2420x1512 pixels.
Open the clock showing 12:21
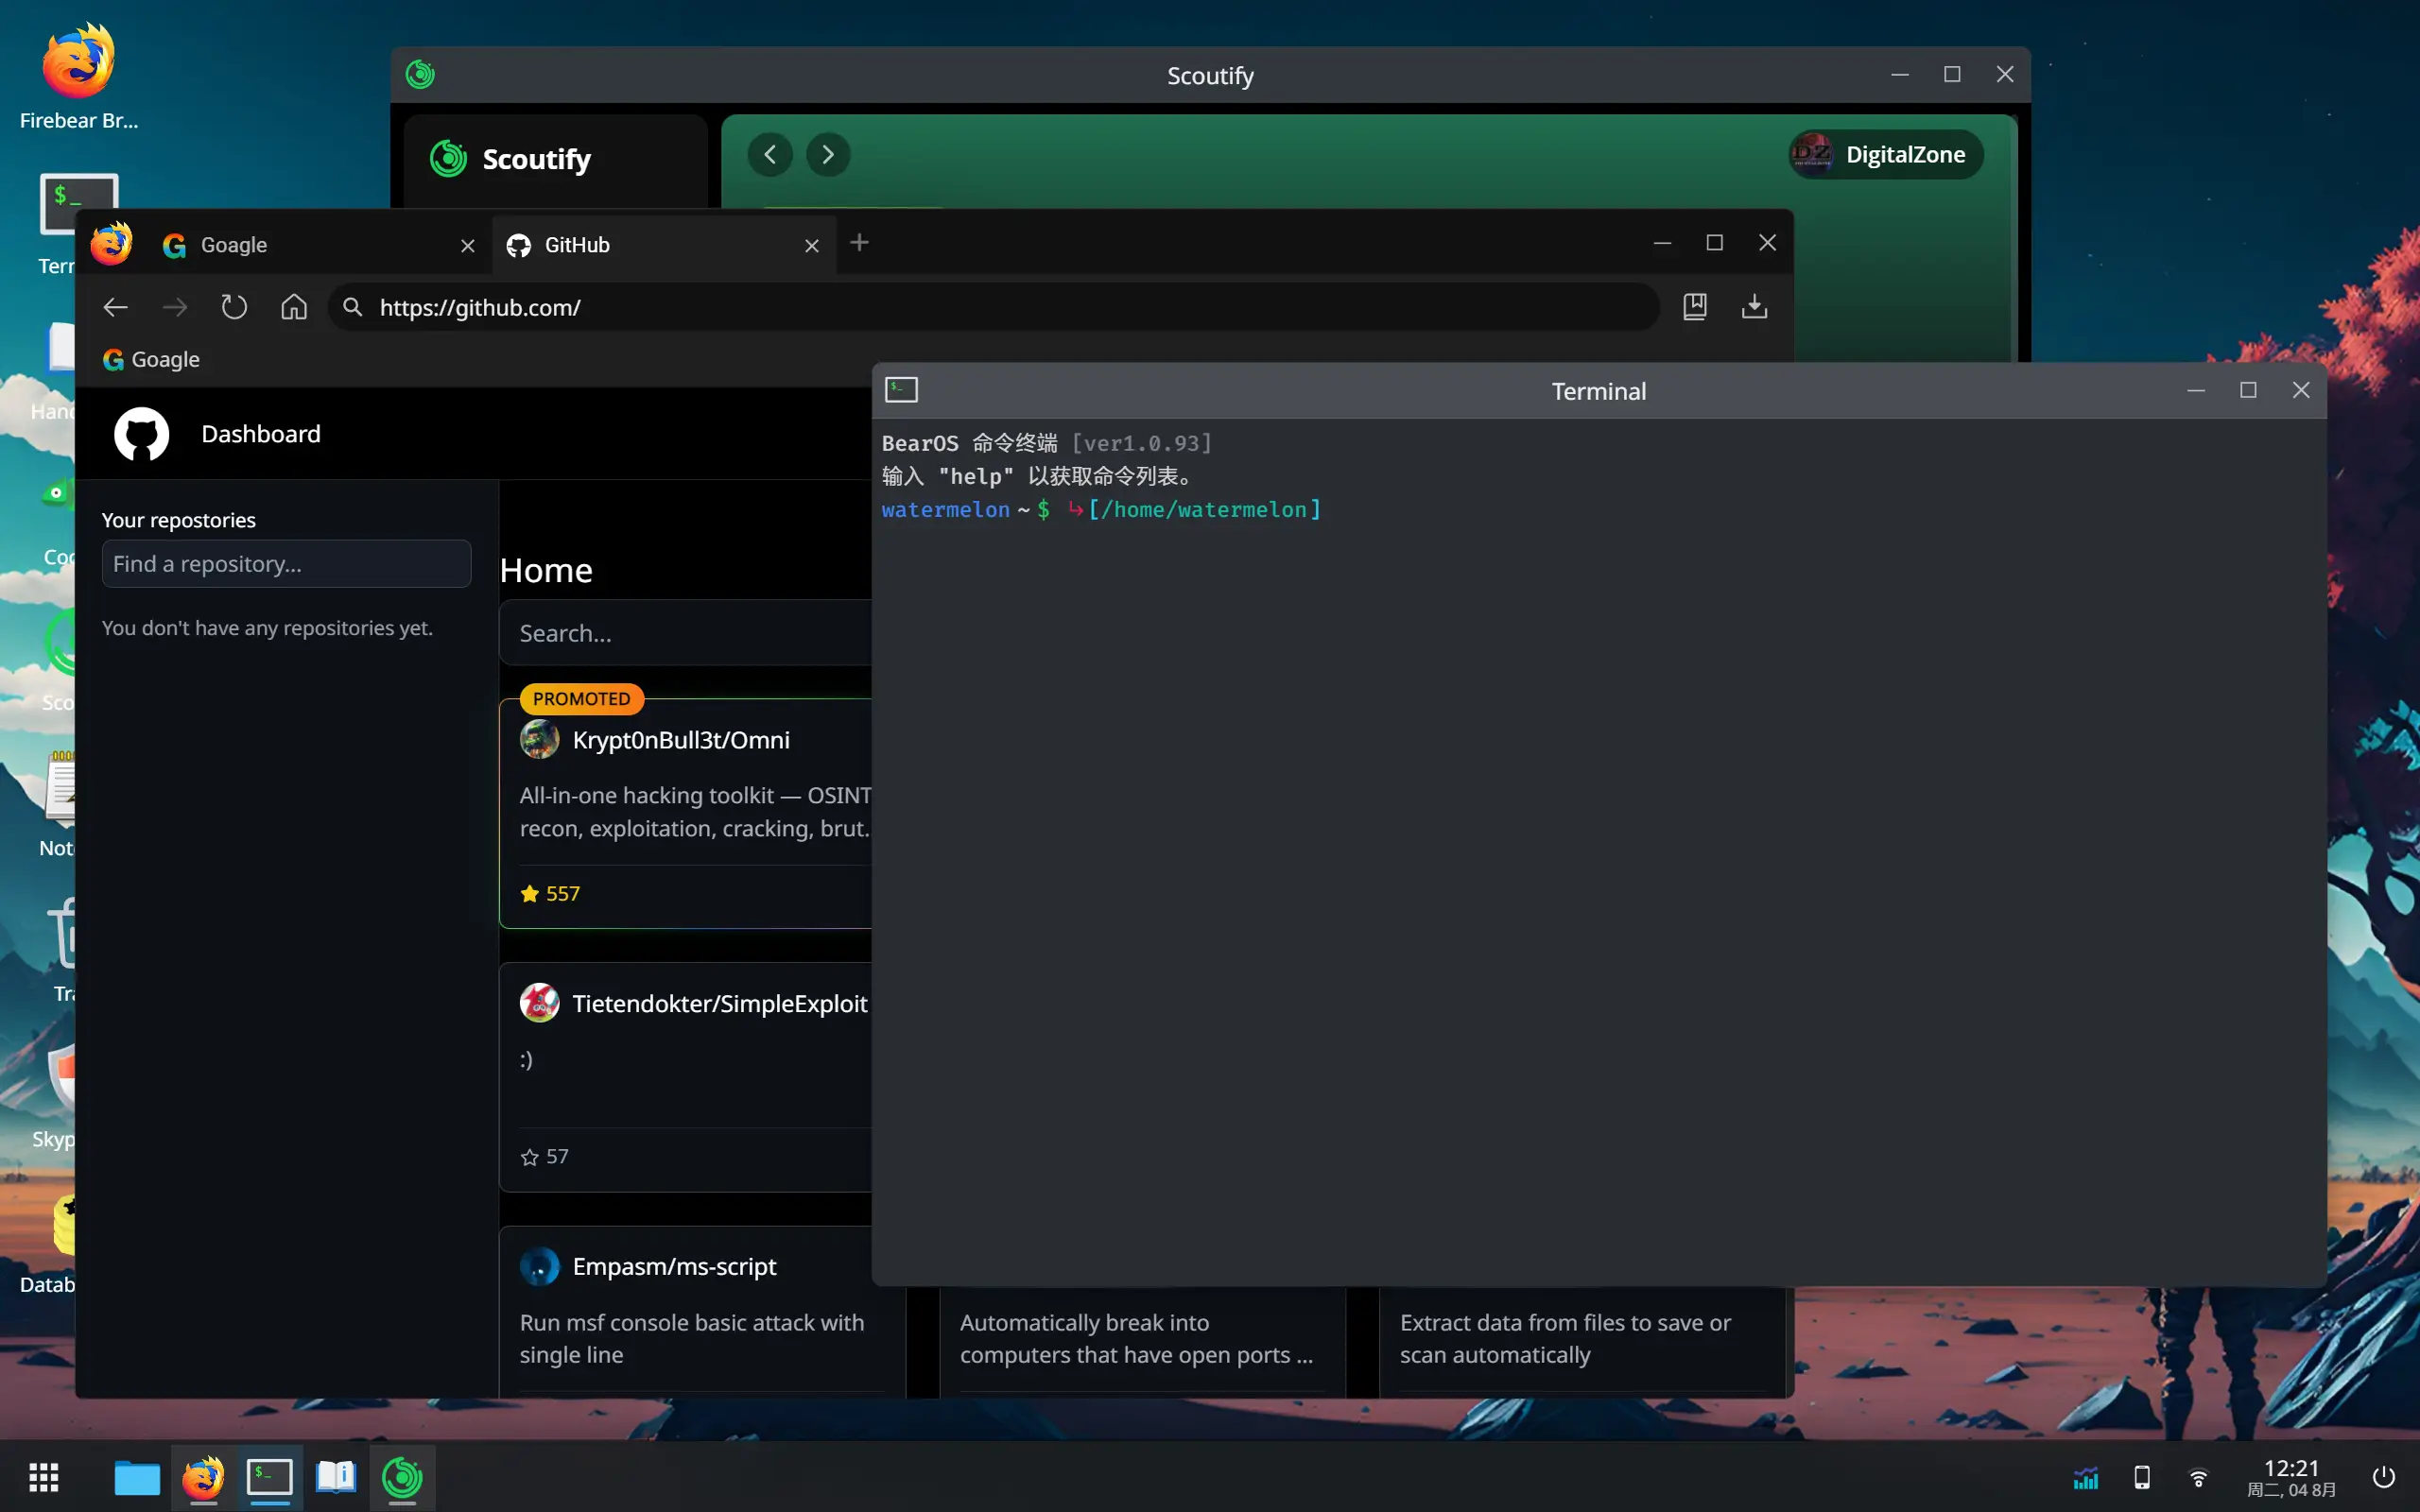point(2291,1477)
